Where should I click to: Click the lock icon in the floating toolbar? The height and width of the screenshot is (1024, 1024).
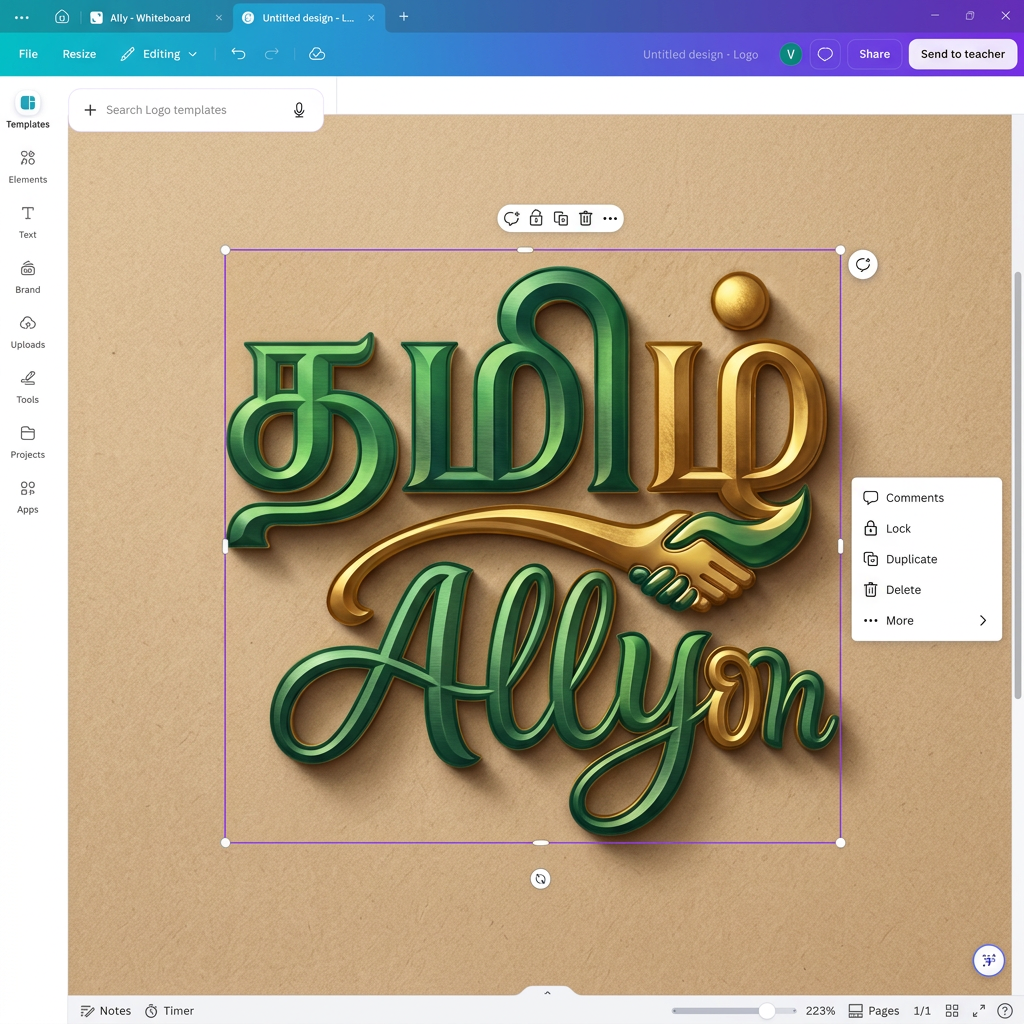pos(536,219)
